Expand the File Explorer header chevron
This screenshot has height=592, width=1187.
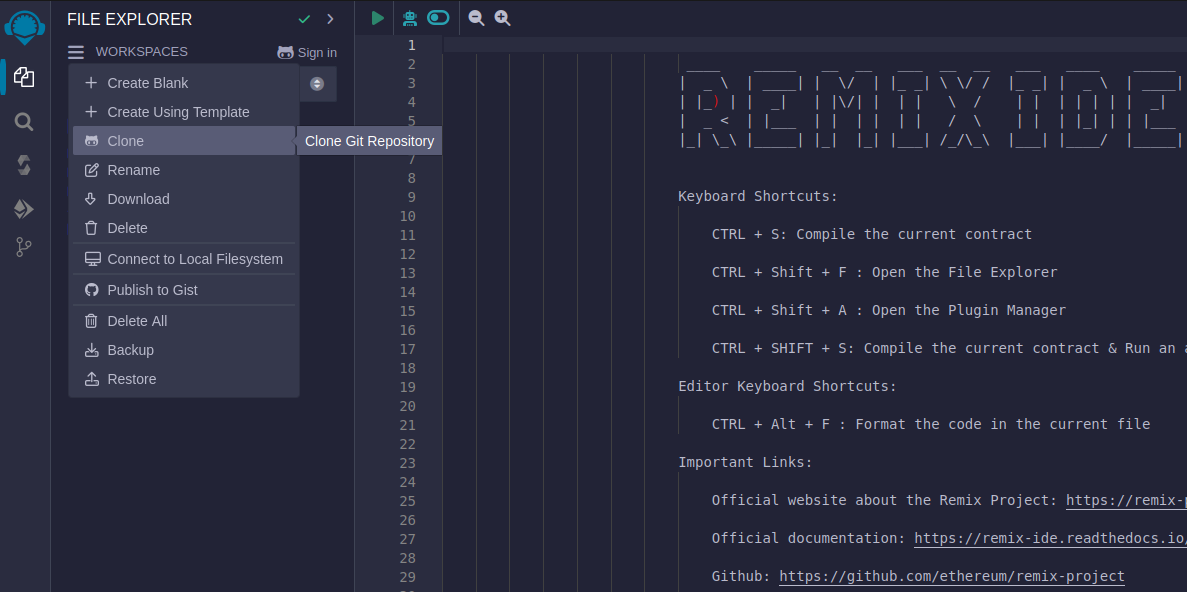(330, 19)
